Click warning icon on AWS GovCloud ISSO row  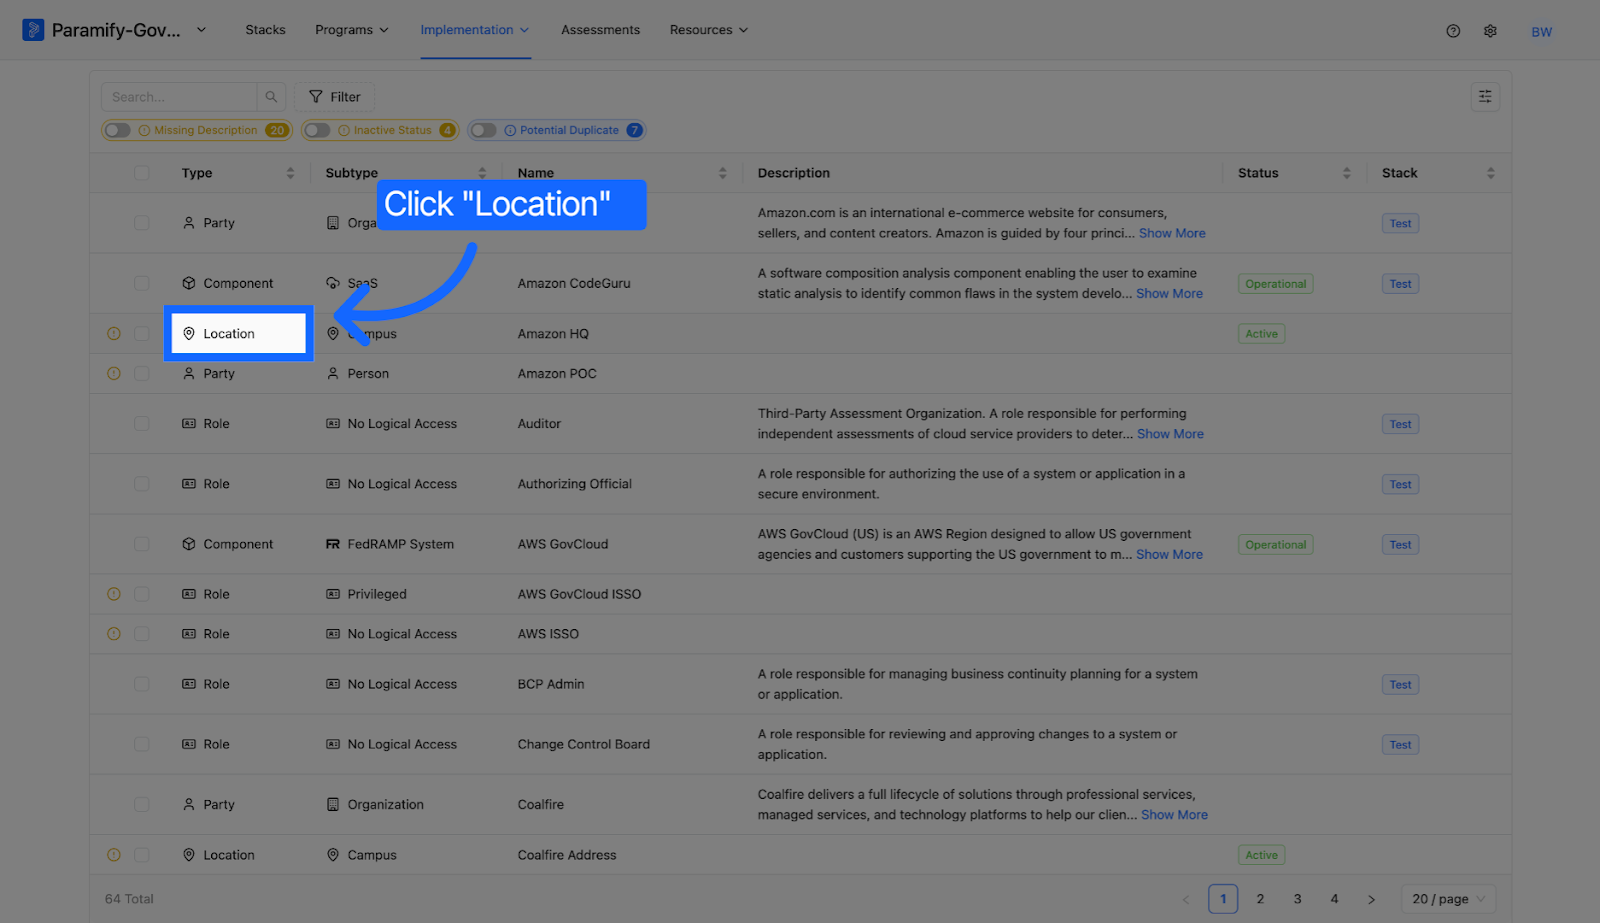pyautogui.click(x=114, y=594)
